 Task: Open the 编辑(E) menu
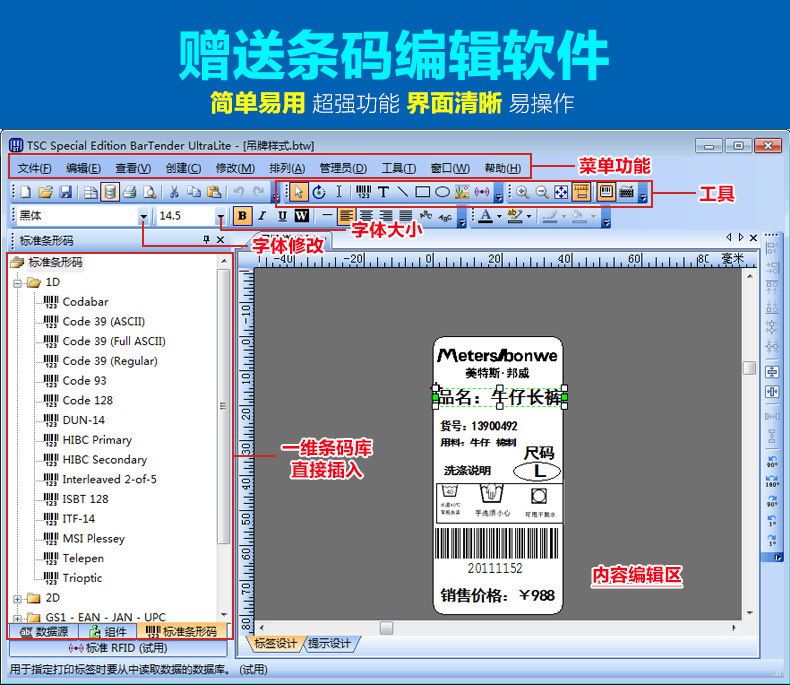point(83,168)
